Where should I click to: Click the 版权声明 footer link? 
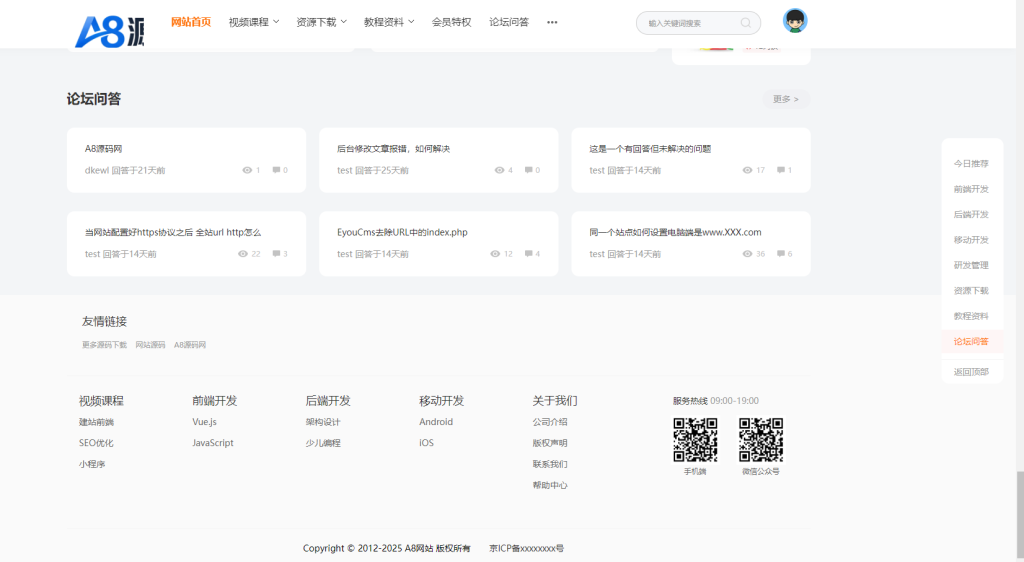550,443
